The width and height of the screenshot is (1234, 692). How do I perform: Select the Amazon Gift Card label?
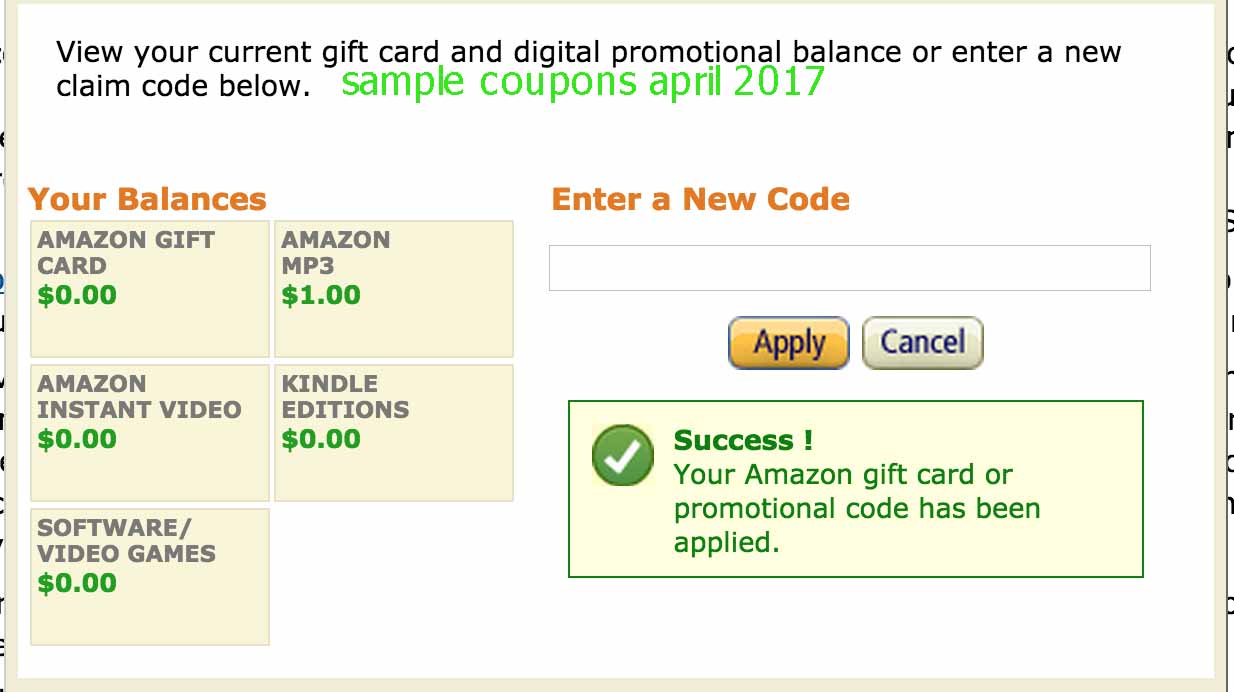126,253
